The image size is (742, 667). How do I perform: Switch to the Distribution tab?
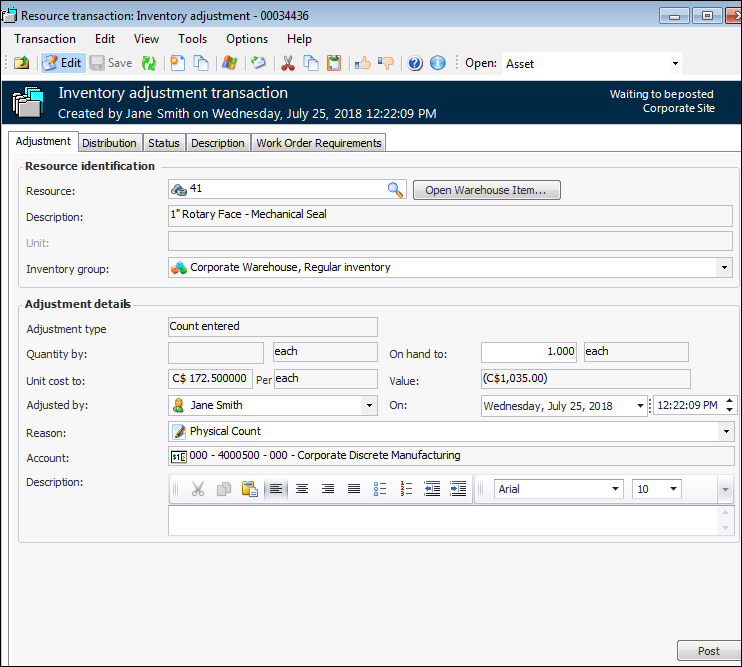(x=109, y=143)
